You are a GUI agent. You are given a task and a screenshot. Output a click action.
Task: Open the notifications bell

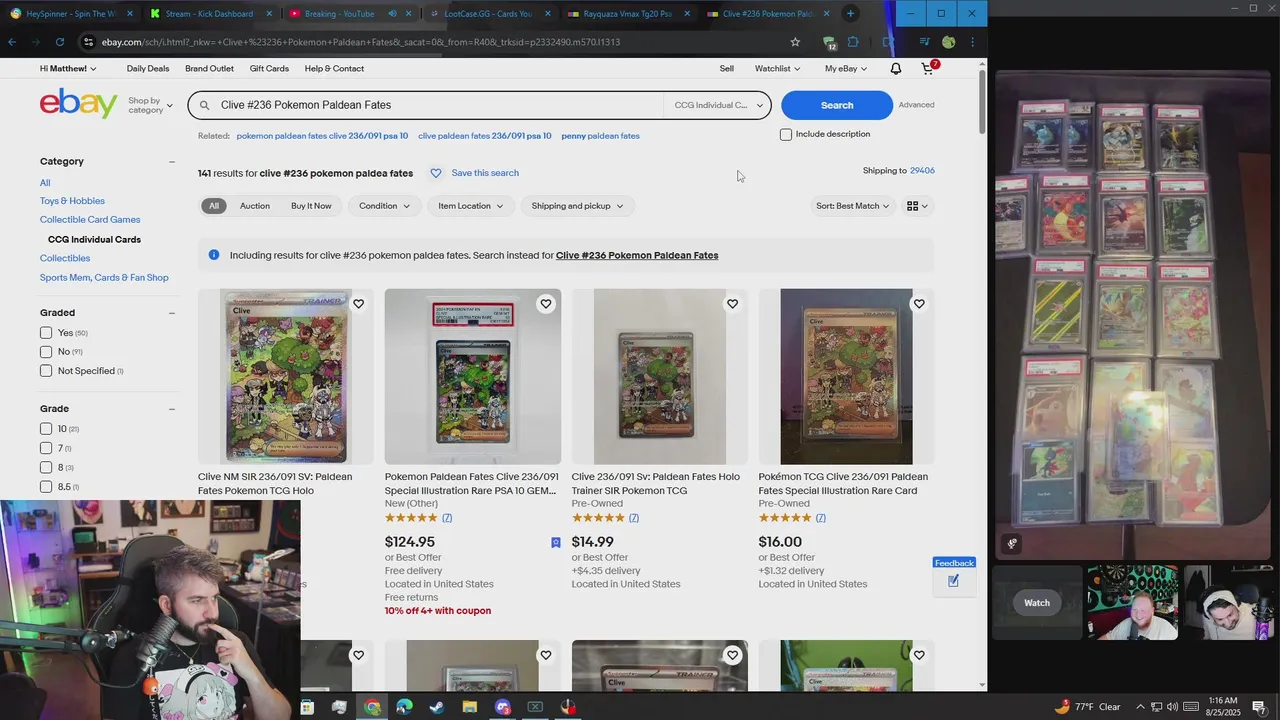[896, 68]
